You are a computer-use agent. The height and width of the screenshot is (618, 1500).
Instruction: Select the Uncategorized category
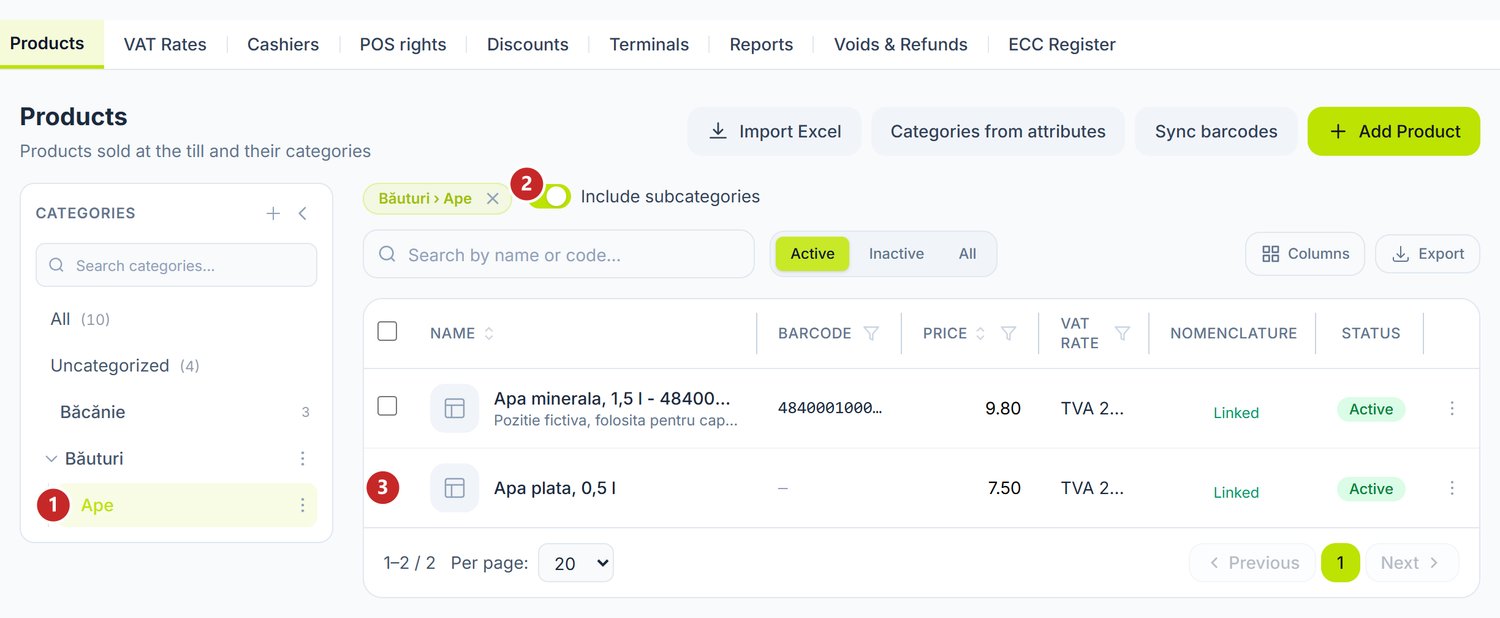click(177, 366)
